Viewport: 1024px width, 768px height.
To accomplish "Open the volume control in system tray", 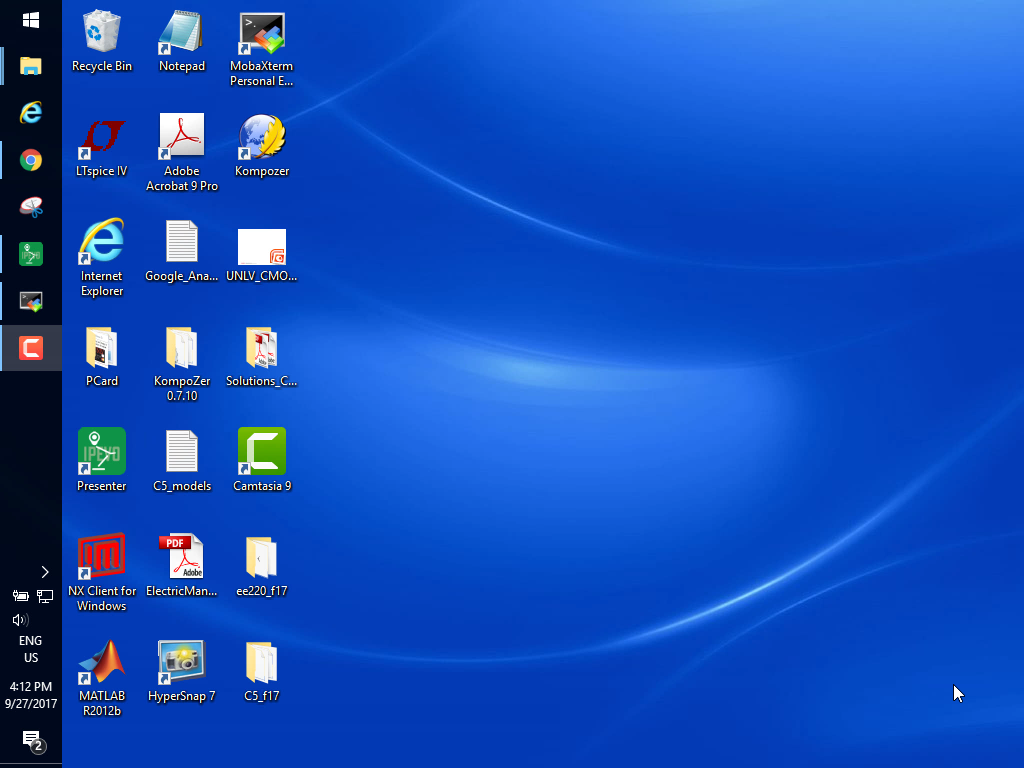I will pos(19,619).
